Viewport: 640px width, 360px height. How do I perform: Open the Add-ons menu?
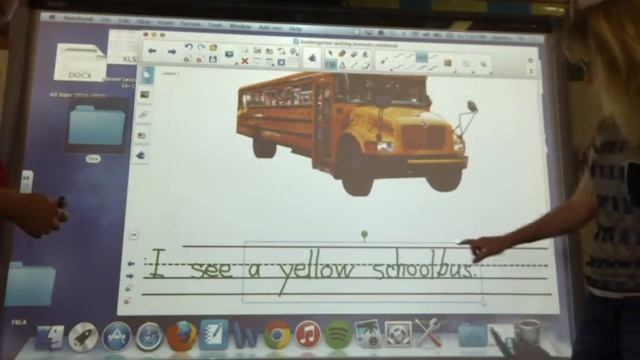[x=270, y=27]
